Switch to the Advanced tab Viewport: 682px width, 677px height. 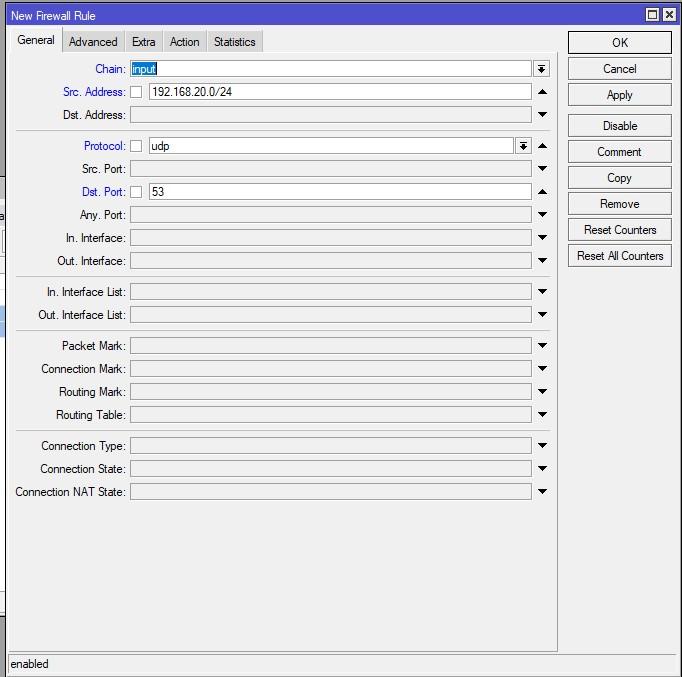click(93, 42)
